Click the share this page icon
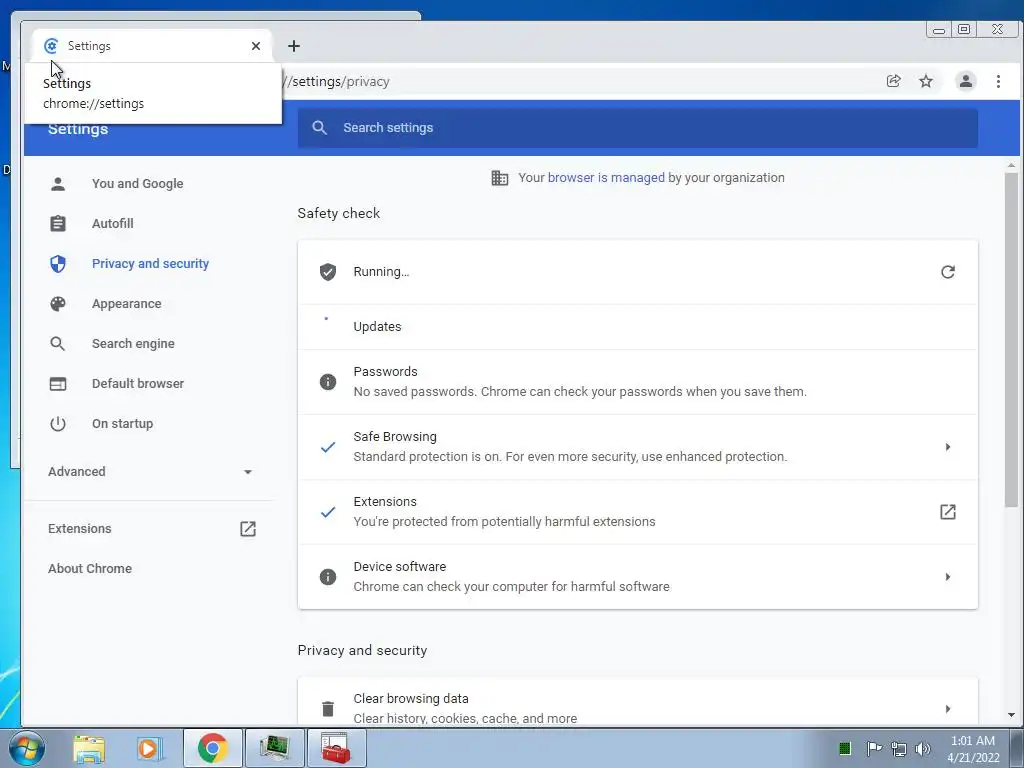Image resolution: width=1024 pixels, height=768 pixels. pyautogui.click(x=893, y=81)
